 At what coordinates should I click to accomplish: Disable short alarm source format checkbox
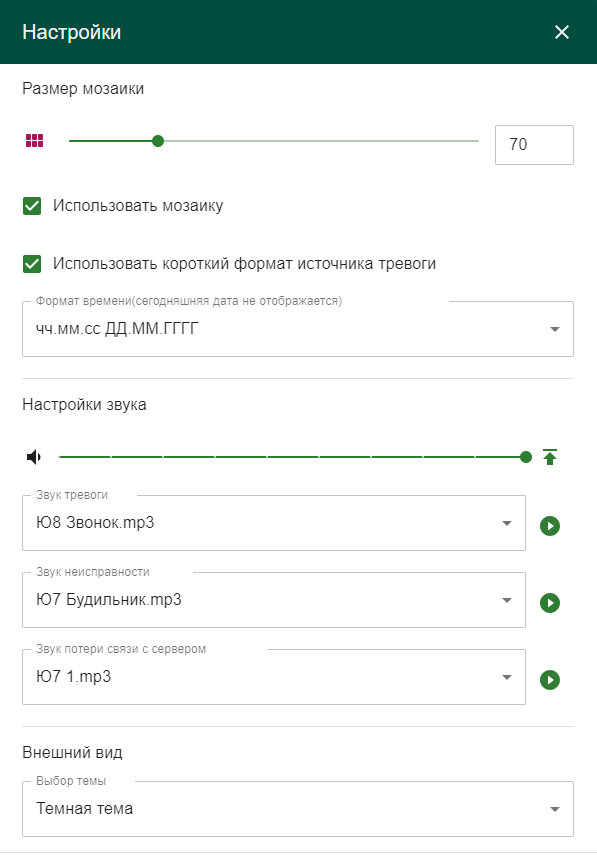32,264
